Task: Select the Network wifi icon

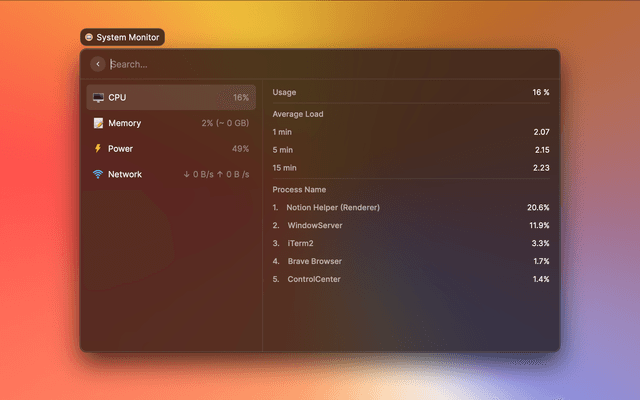Action: [98, 174]
